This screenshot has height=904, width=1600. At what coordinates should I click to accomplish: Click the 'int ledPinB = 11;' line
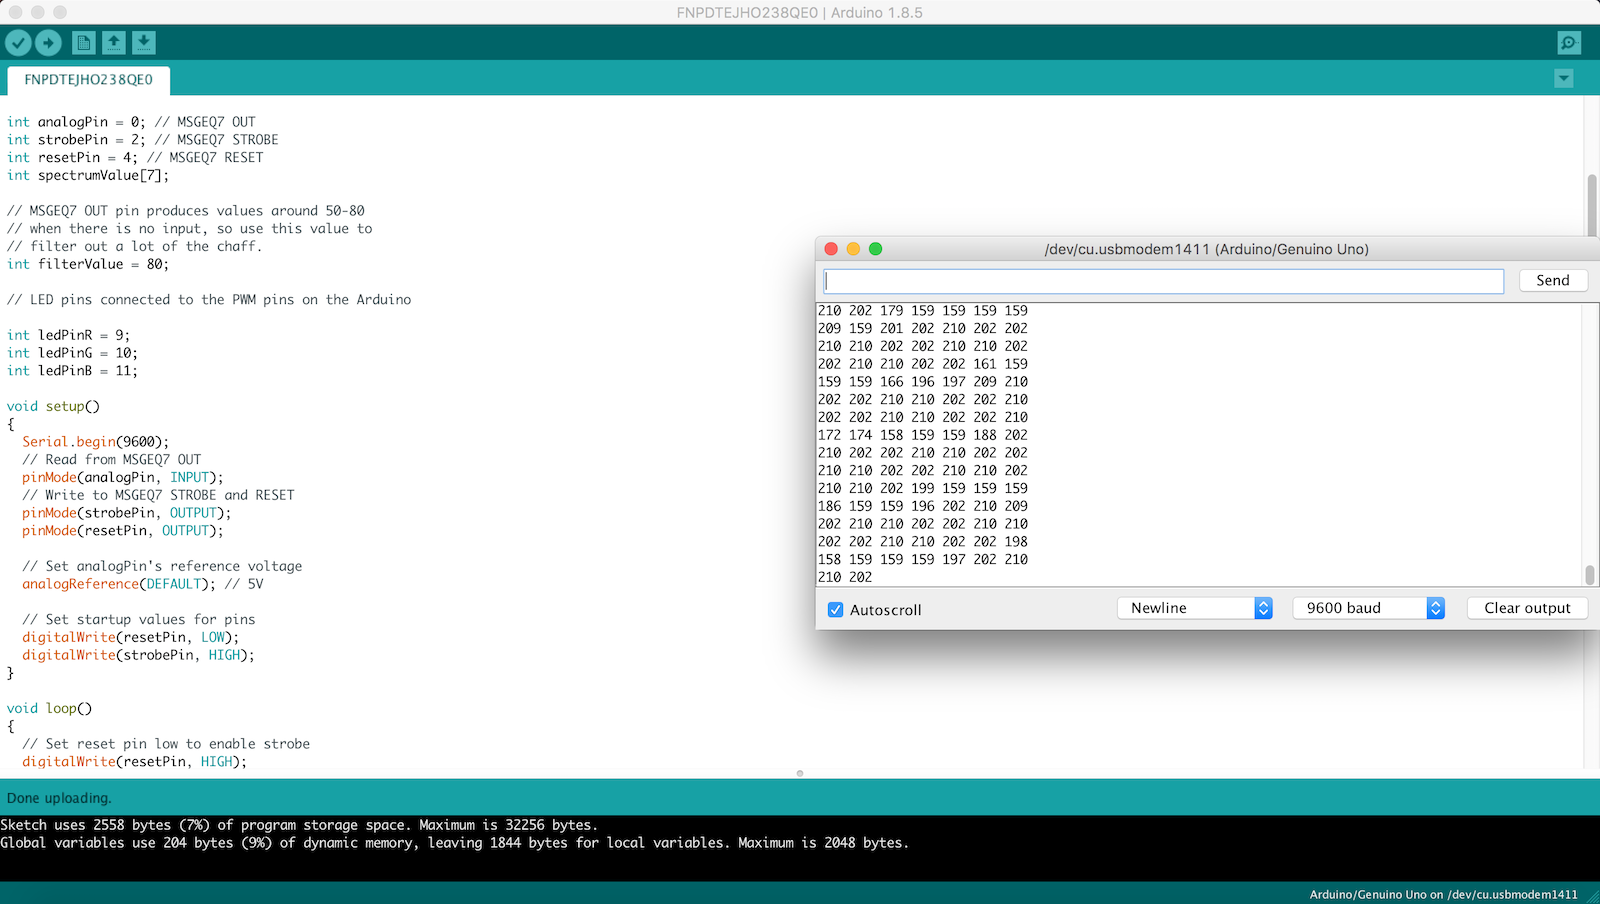pos(72,371)
